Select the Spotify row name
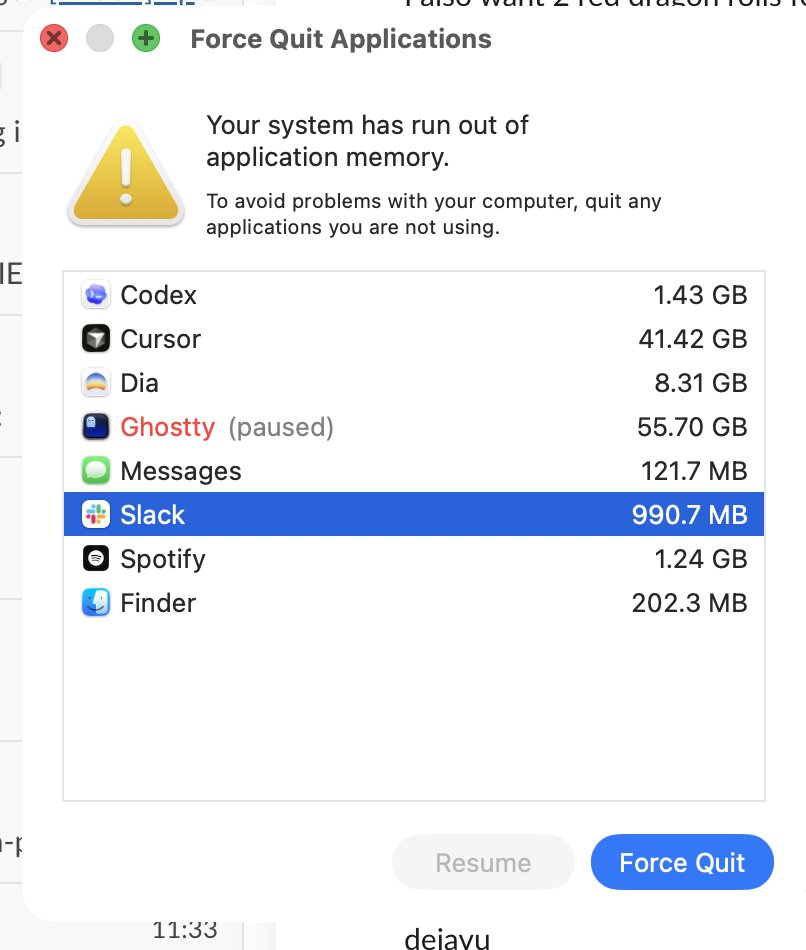Image resolution: width=806 pixels, height=950 pixels. (163, 559)
